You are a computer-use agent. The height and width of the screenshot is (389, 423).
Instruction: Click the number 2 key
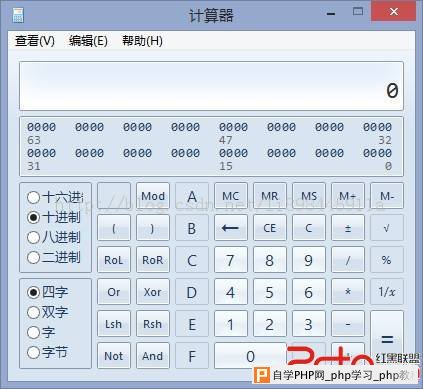click(270, 324)
